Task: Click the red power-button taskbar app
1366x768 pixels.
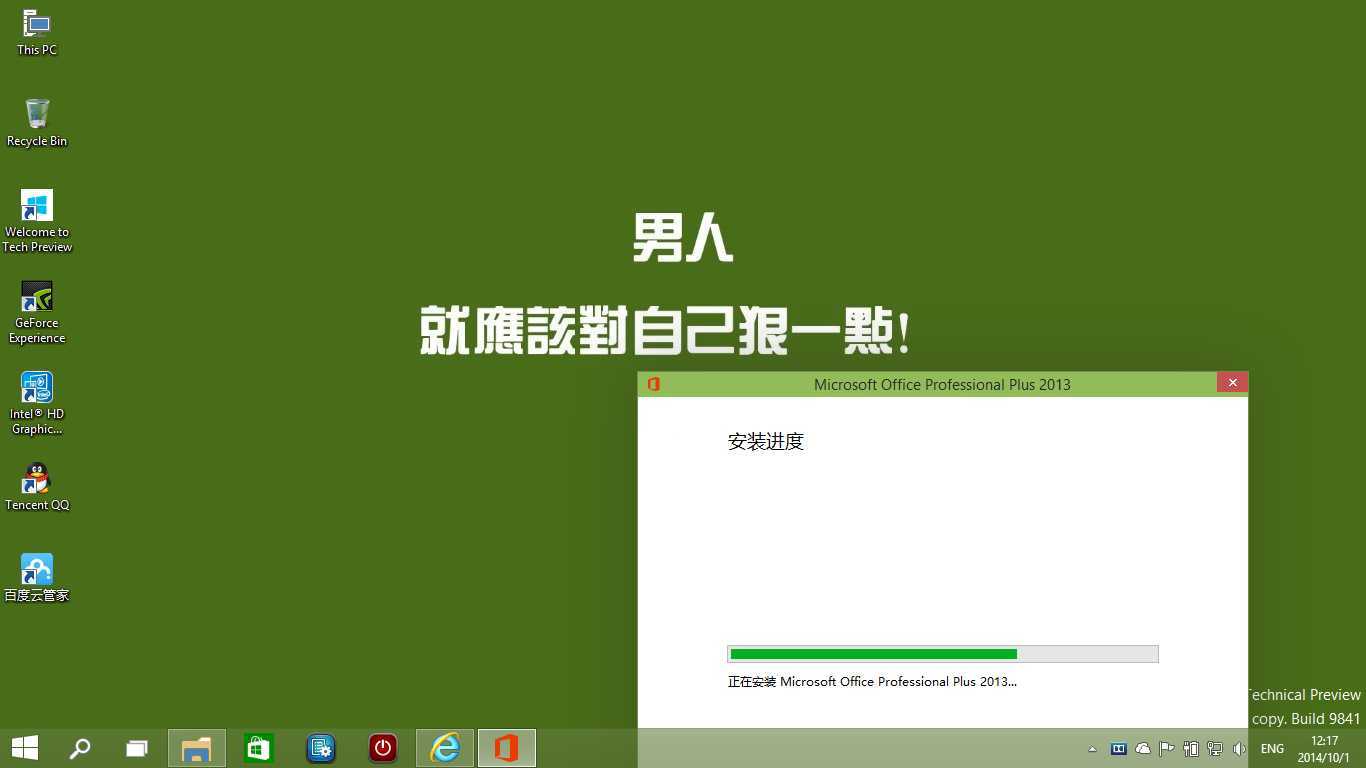Action: 383,748
